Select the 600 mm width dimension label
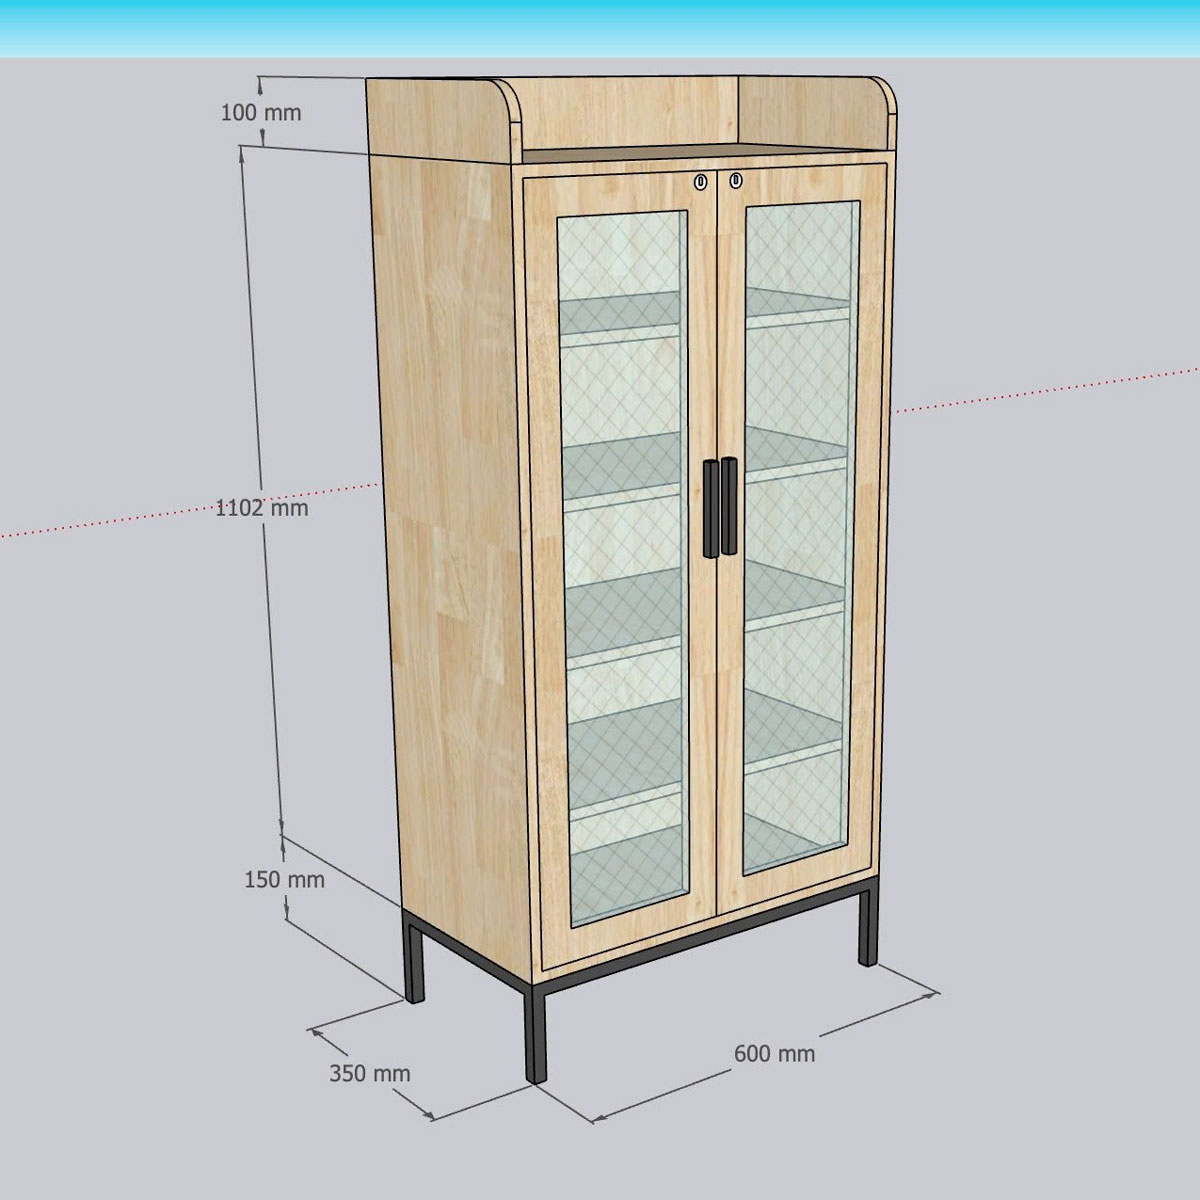Image resolution: width=1200 pixels, height=1200 pixels. tap(774, 1053)
